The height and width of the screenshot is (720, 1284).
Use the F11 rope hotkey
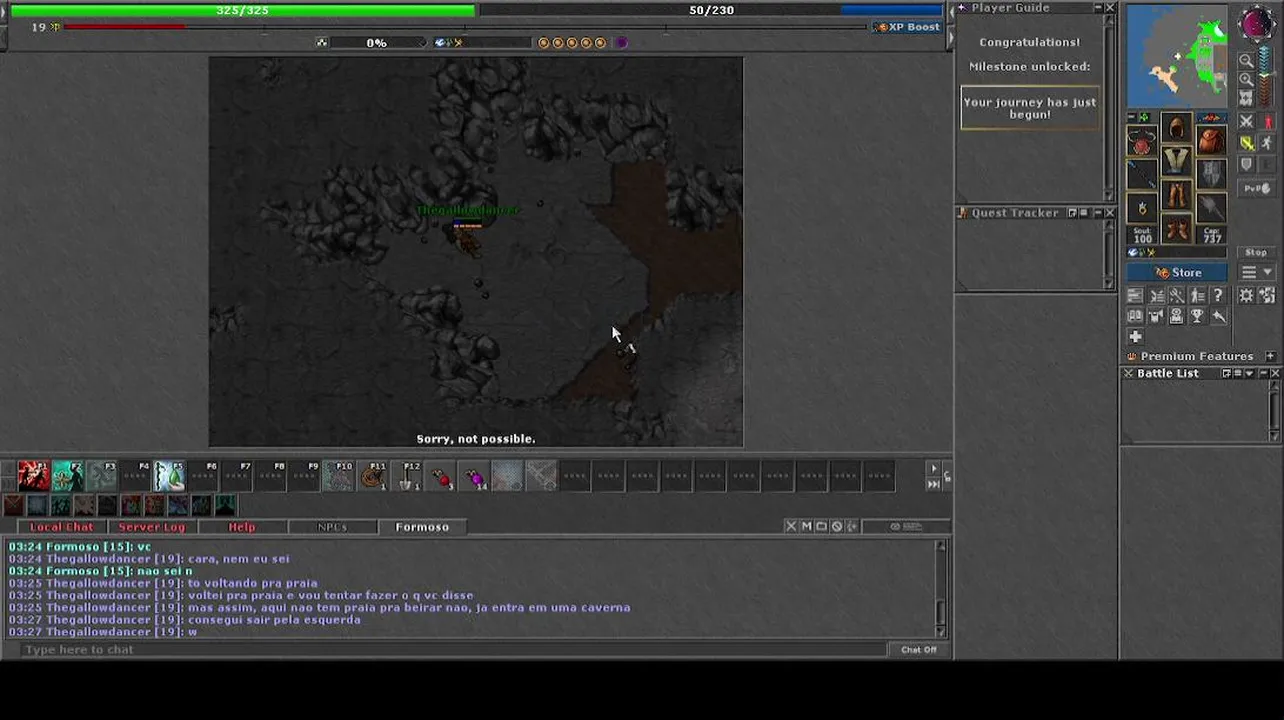coord(373,476)
